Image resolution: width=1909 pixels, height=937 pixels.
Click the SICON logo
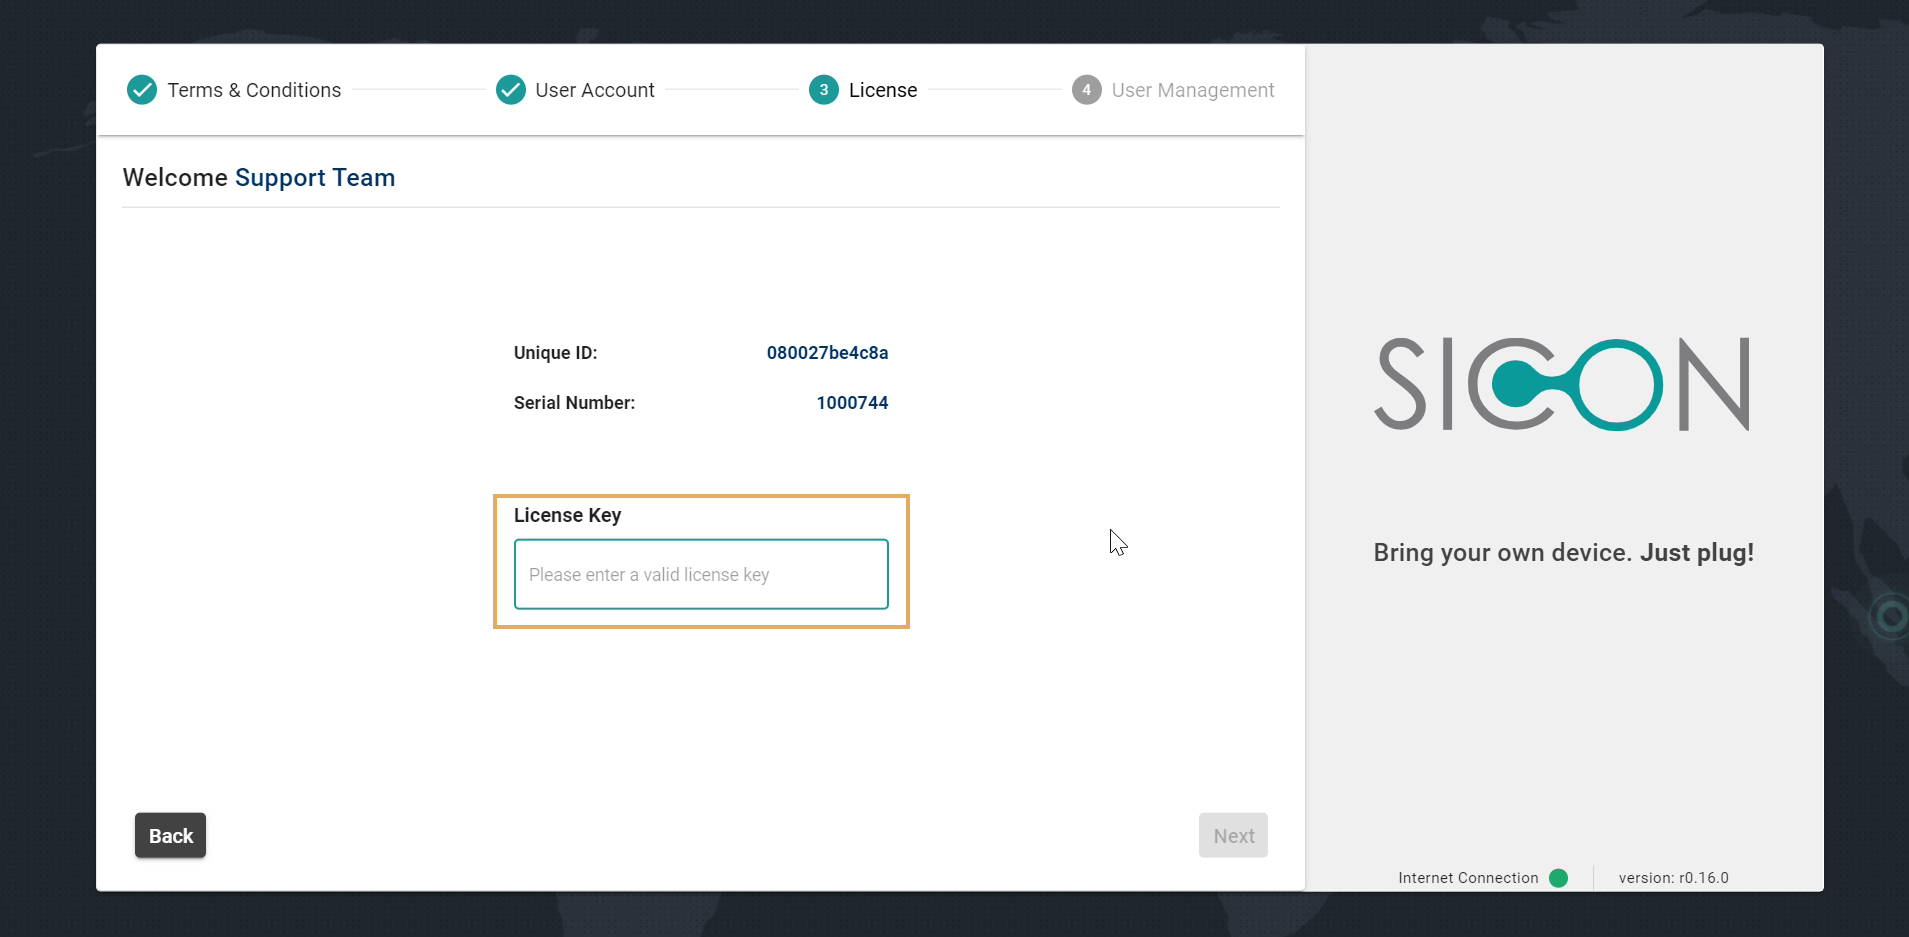[1561, 385]
